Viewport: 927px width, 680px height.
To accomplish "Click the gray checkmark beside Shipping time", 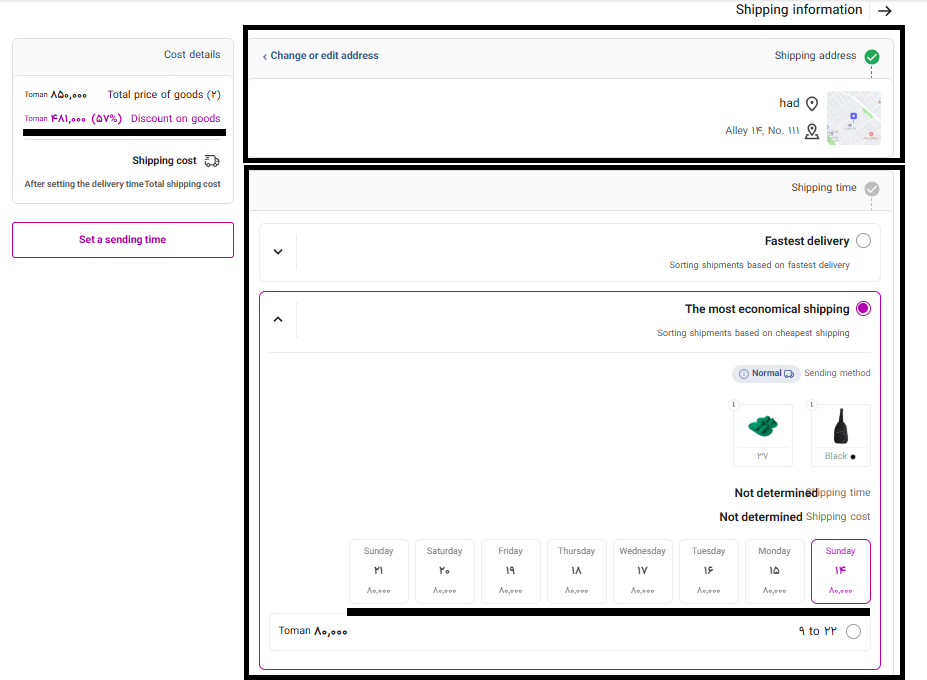I will coord(872,188).
